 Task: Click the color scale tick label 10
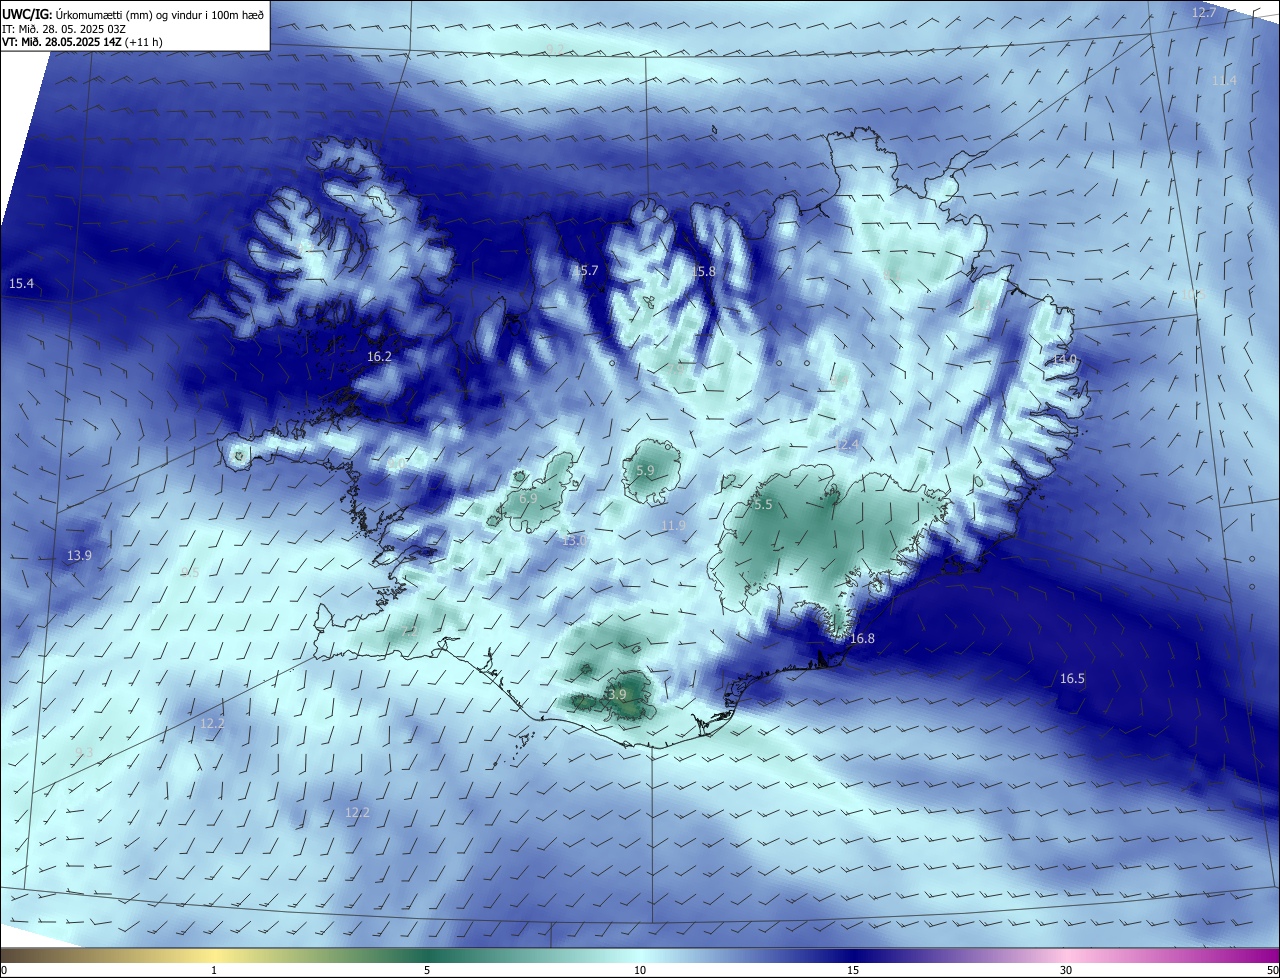[x=640, y=970]
